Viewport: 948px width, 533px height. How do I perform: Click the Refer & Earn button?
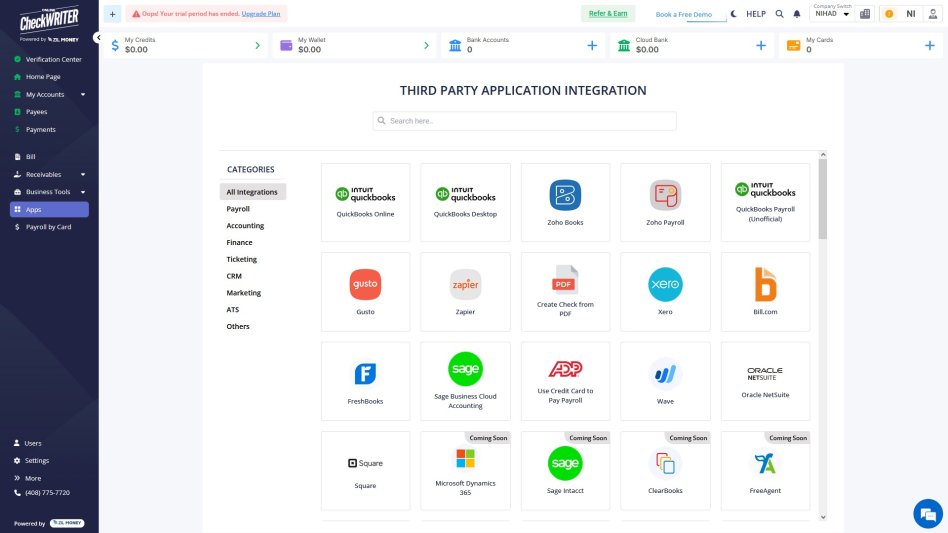coord(608,14)
